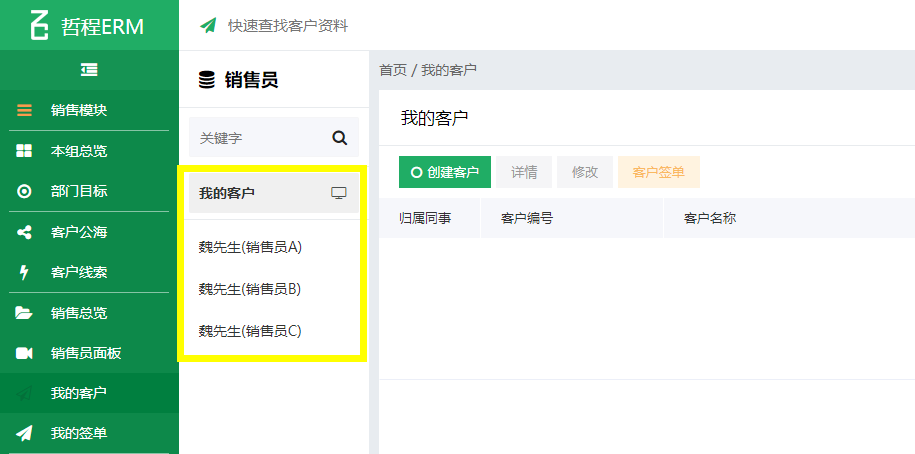Click 客户名称 column header
915x454 pixels.
(789, 218)
